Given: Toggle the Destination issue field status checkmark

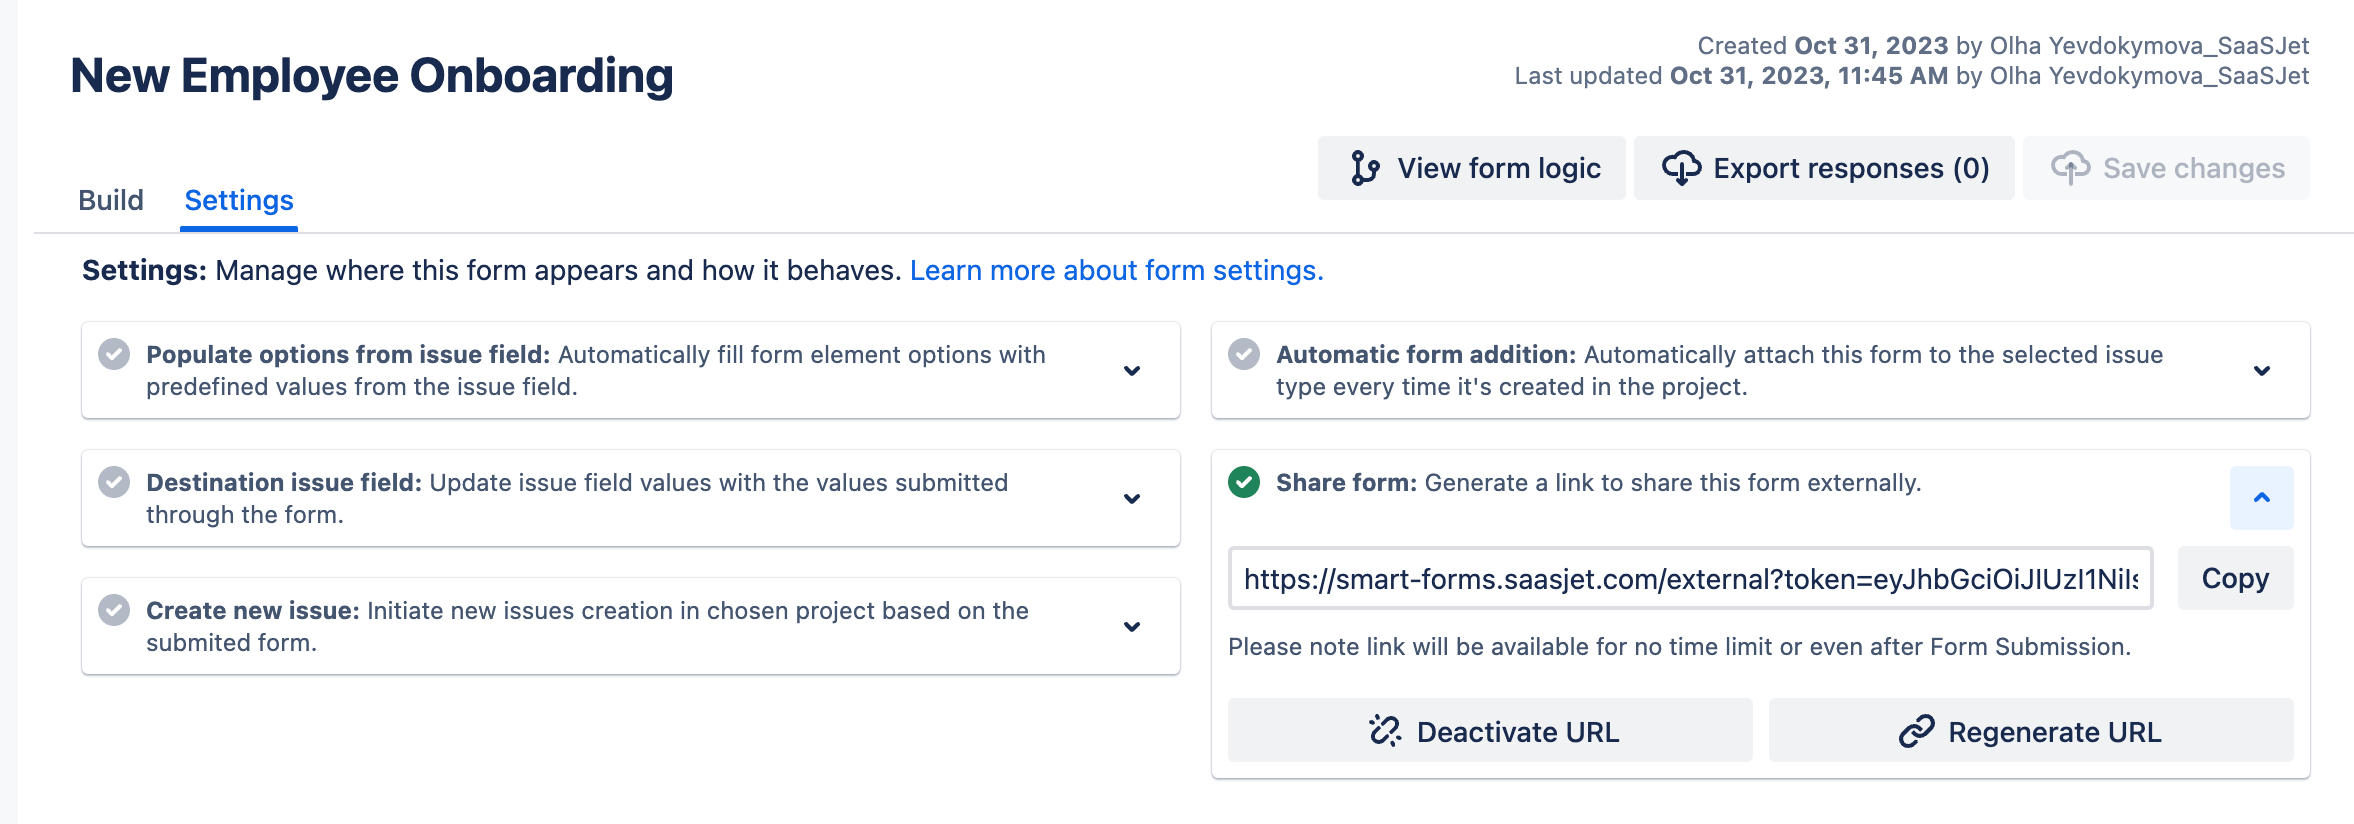Looking at the screenshot, I should (x=114, y=482).
